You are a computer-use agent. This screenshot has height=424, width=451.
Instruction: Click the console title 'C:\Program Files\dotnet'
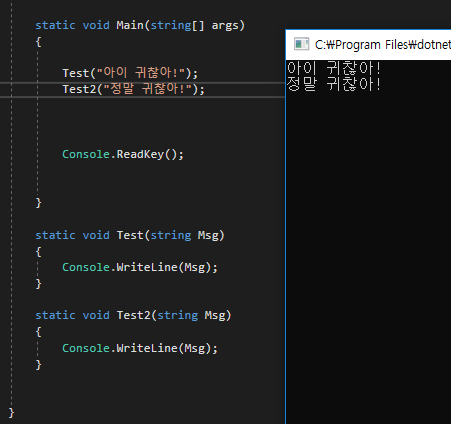[x=383, y=45]
